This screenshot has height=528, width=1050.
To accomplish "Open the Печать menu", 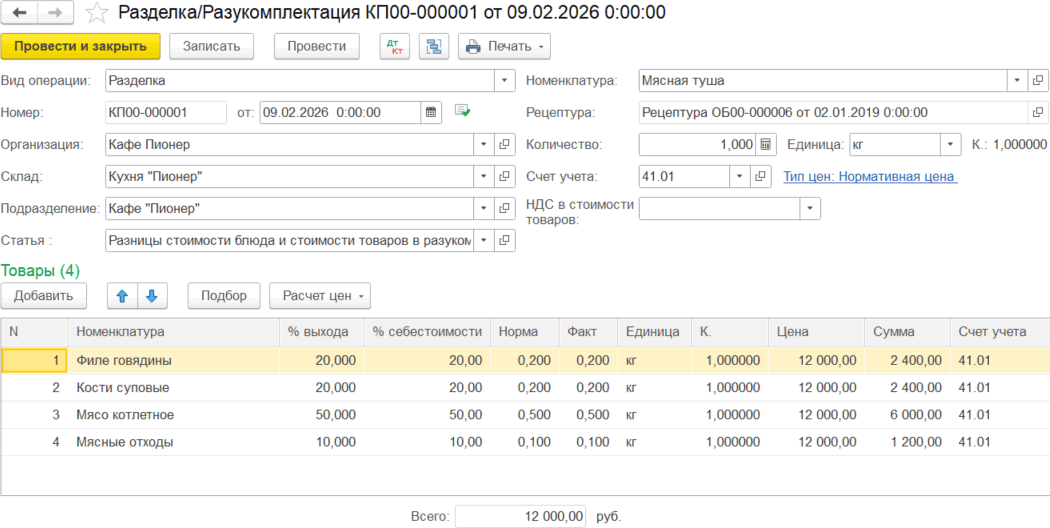I will tap(504, 46).
